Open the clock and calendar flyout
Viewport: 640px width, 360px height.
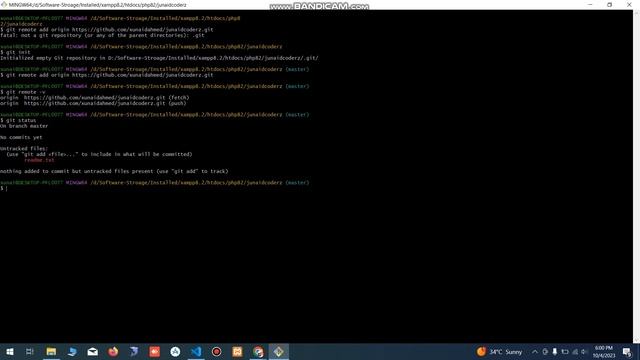click(604, 351)
